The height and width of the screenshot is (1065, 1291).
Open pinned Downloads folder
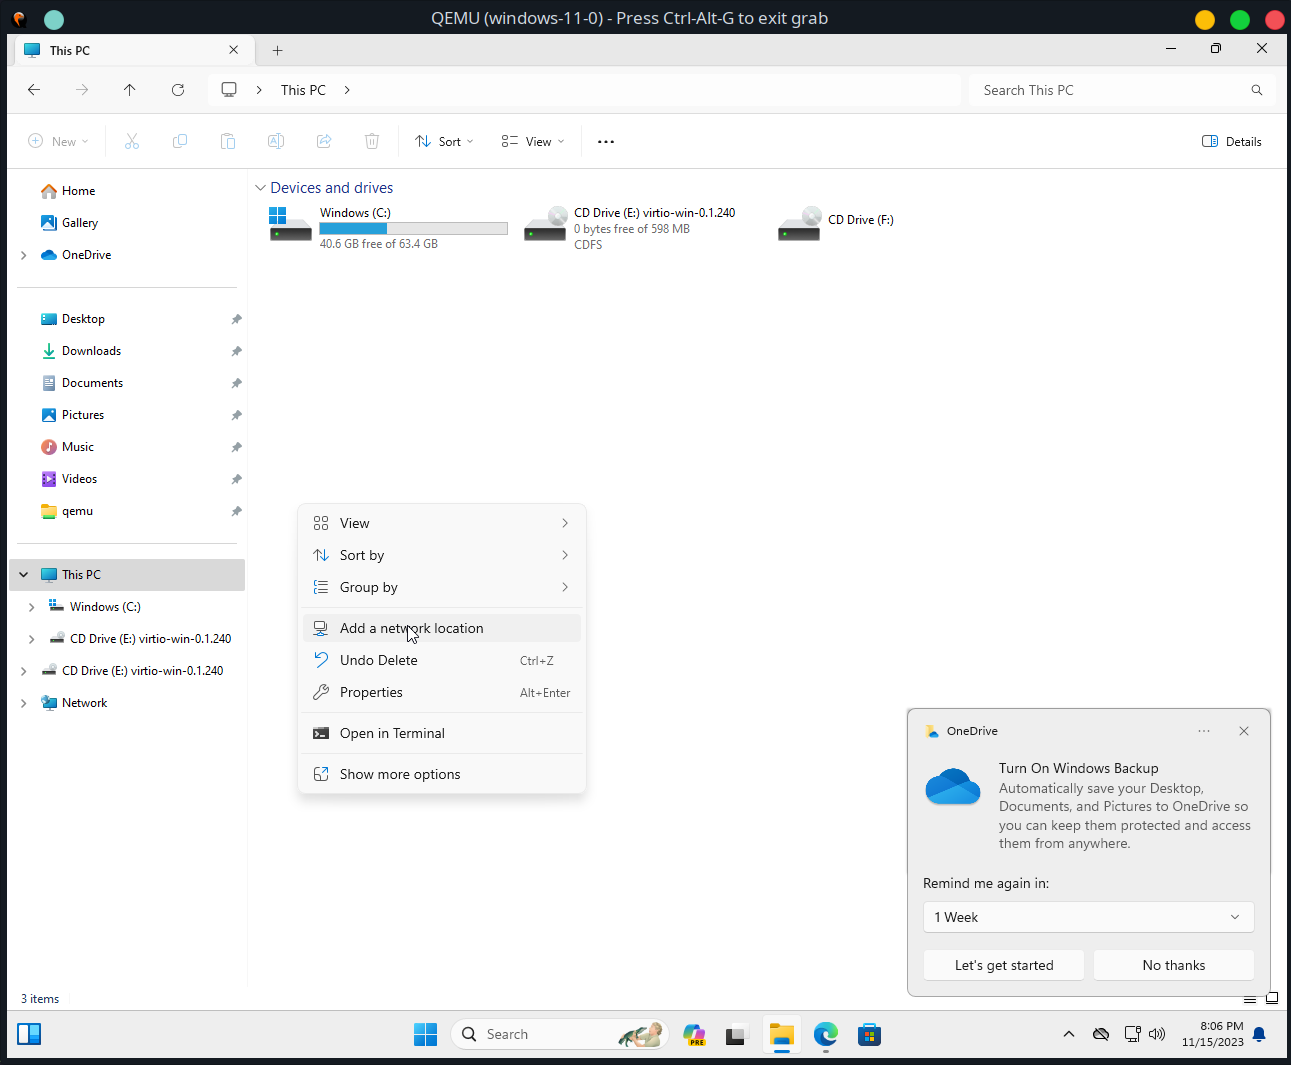(x=127, y=351)
